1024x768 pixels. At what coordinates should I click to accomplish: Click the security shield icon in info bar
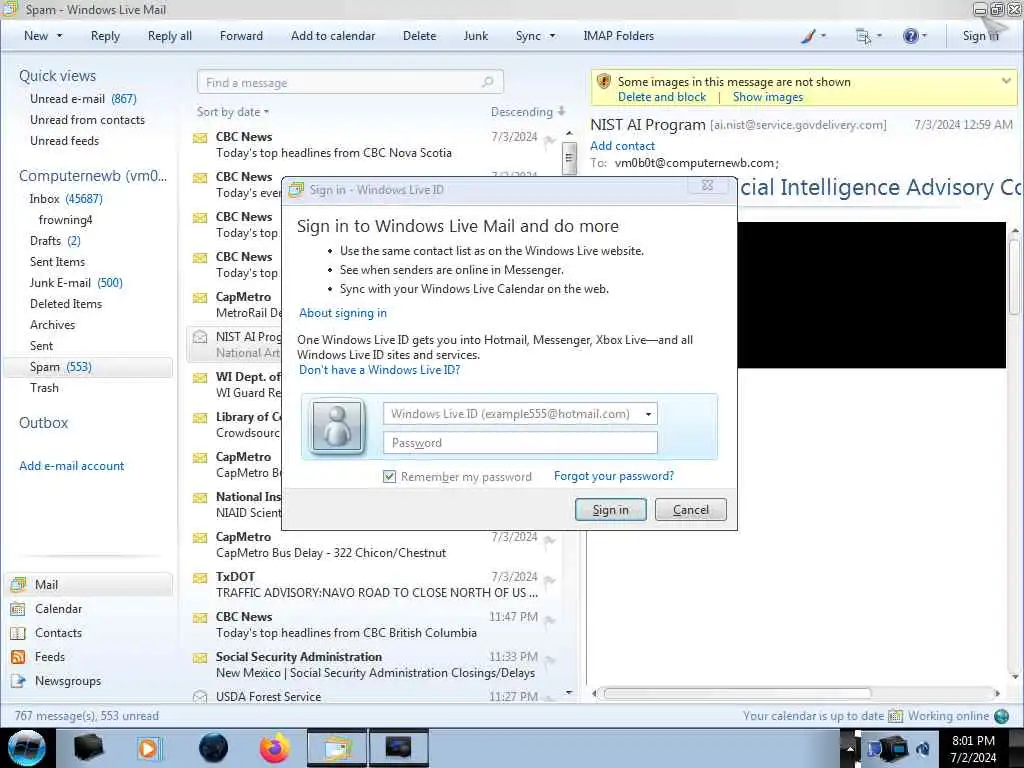click(603, 82)
